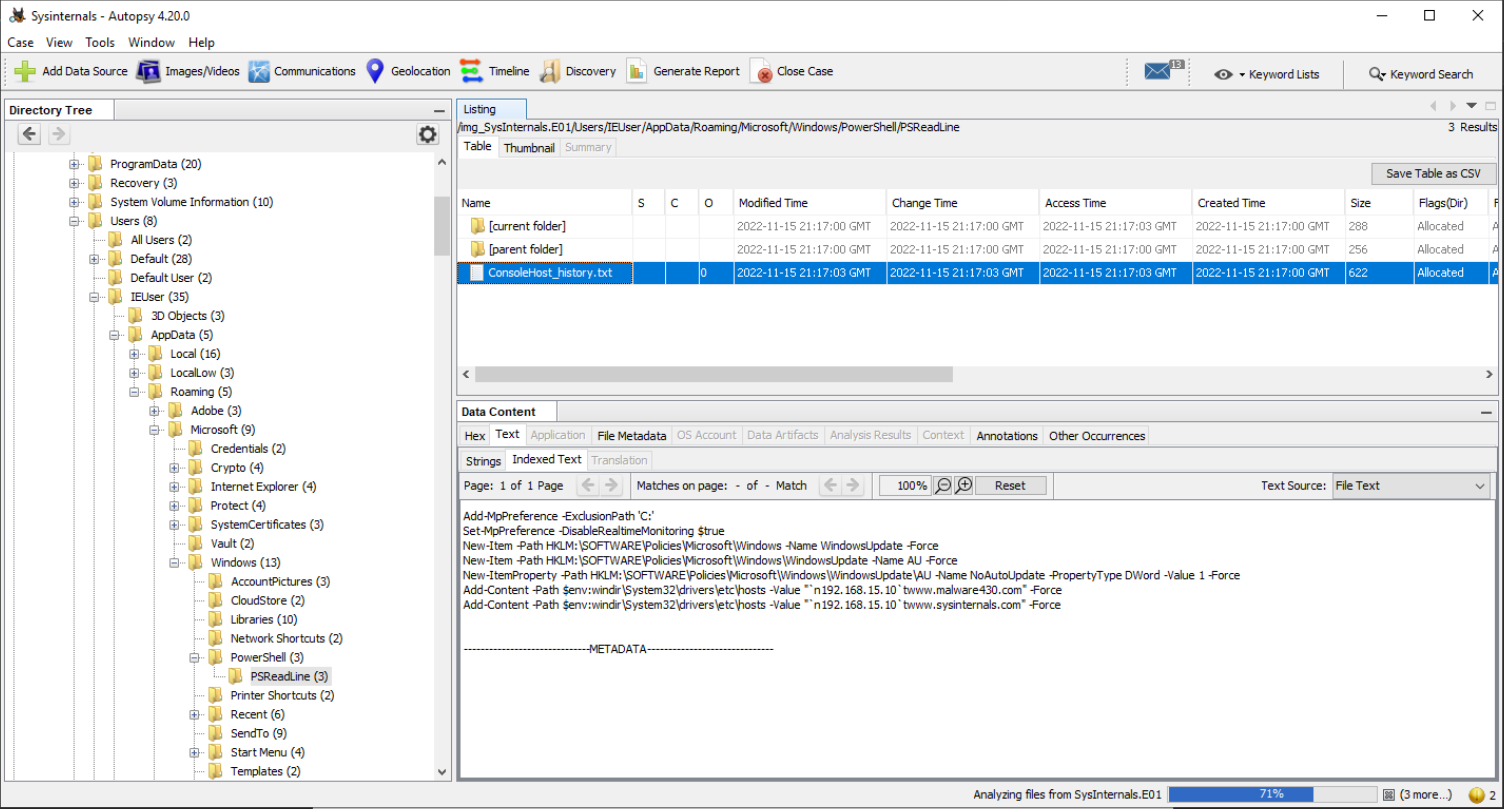Screen dimensions: 1504x809
Task: Click the ingest progress bar at 71%
Action: click(x=1271, y=794)
